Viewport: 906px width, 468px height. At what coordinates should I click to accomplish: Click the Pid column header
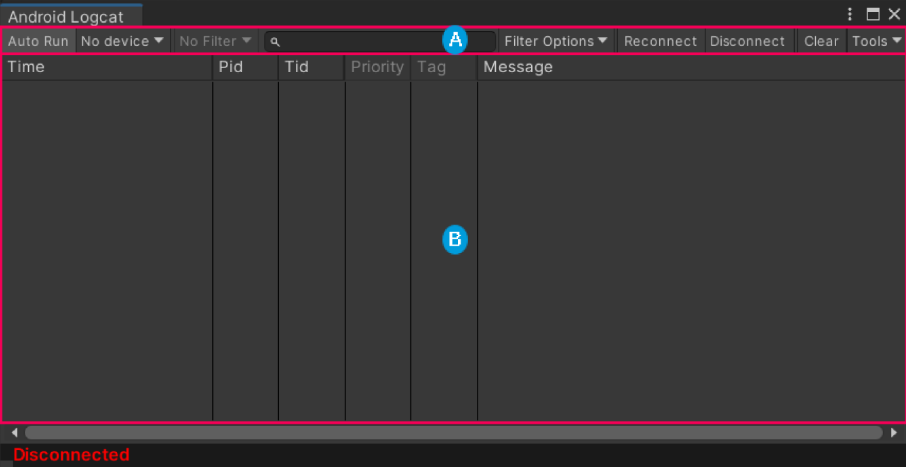point(246,67)
